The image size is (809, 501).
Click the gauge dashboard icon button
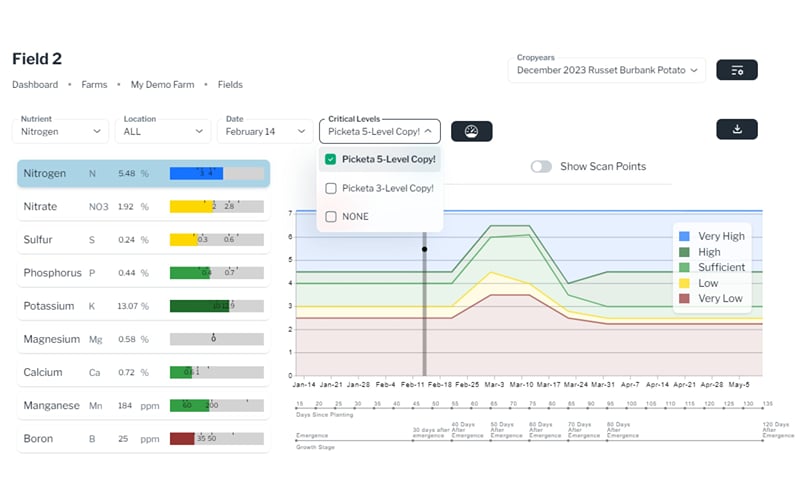tap(472, 131)
